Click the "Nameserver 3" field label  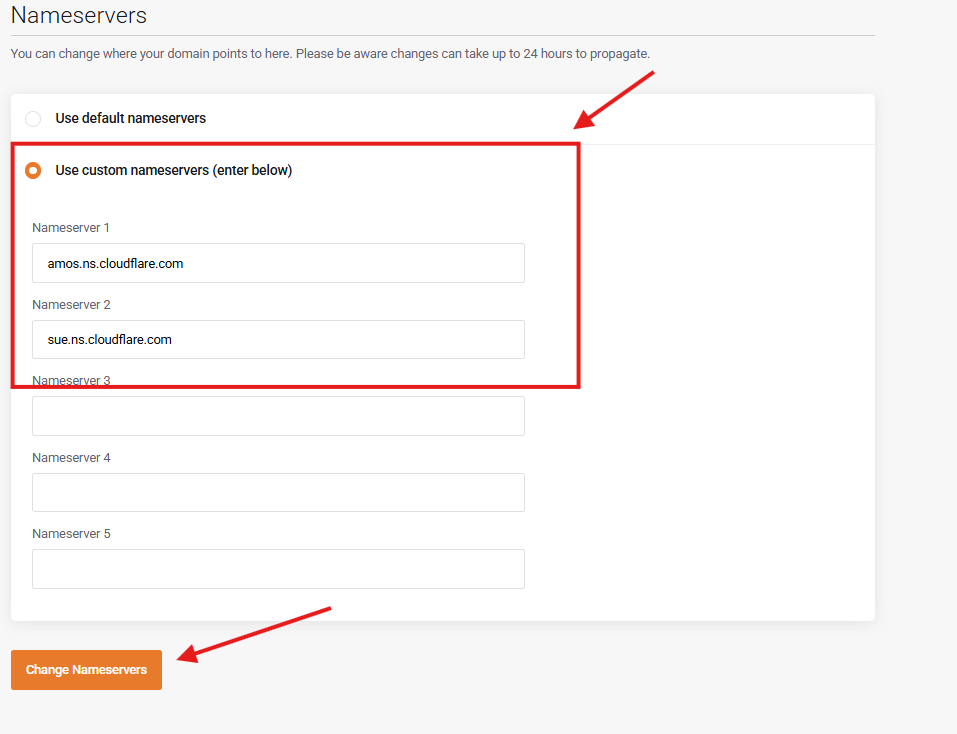(x=71, y=381)
